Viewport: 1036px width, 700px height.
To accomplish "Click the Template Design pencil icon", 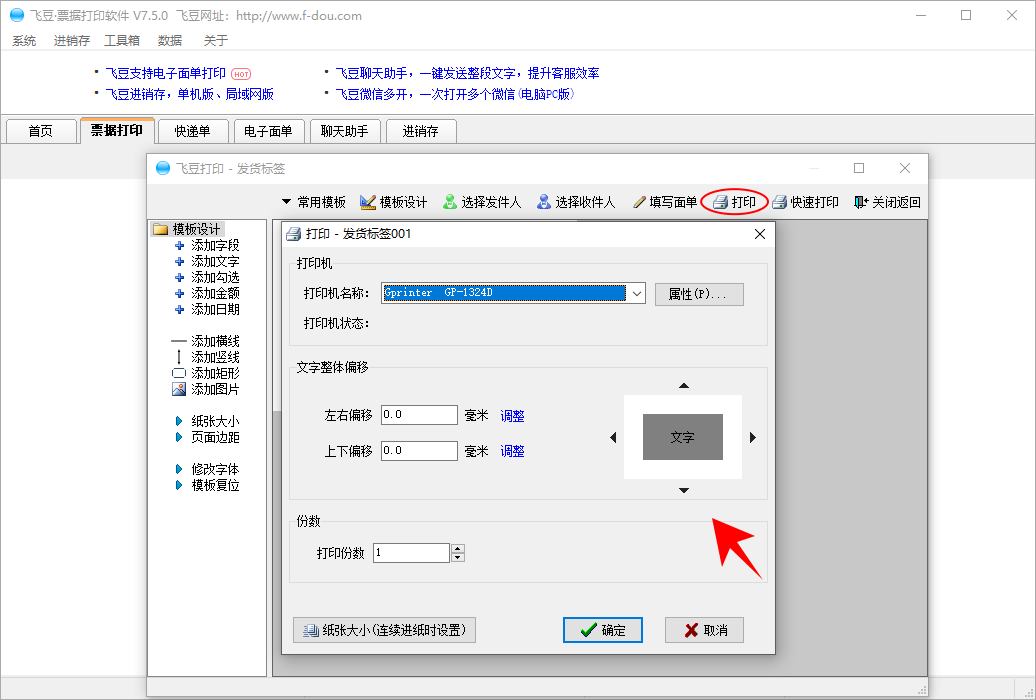I will click(x=368, y=202).
